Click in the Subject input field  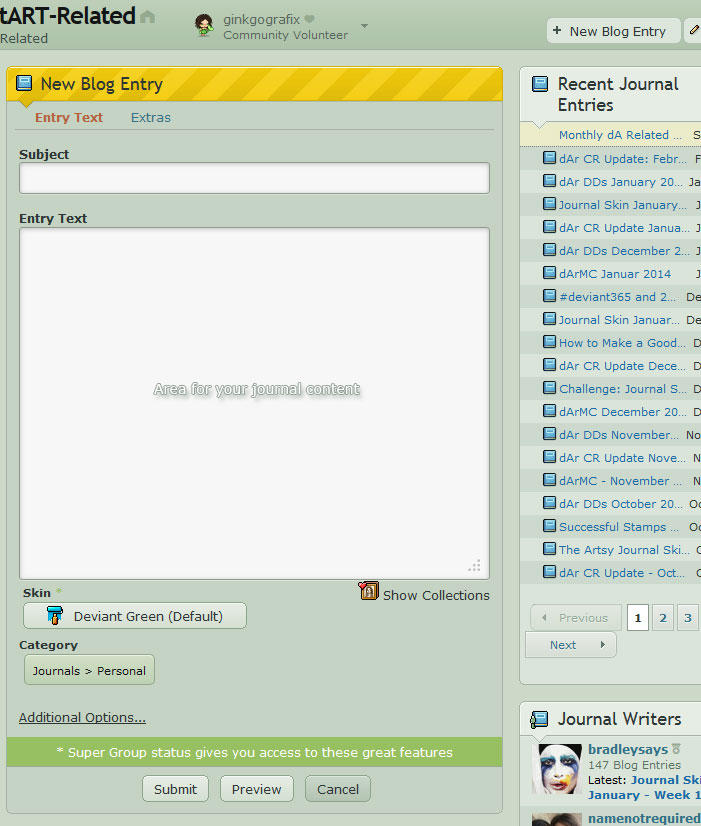pos(254,178)
